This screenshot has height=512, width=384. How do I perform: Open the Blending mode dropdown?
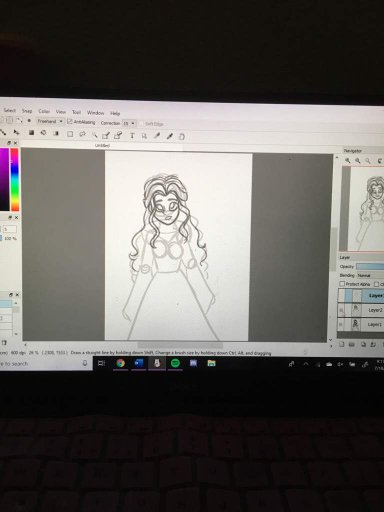point(370,276)
